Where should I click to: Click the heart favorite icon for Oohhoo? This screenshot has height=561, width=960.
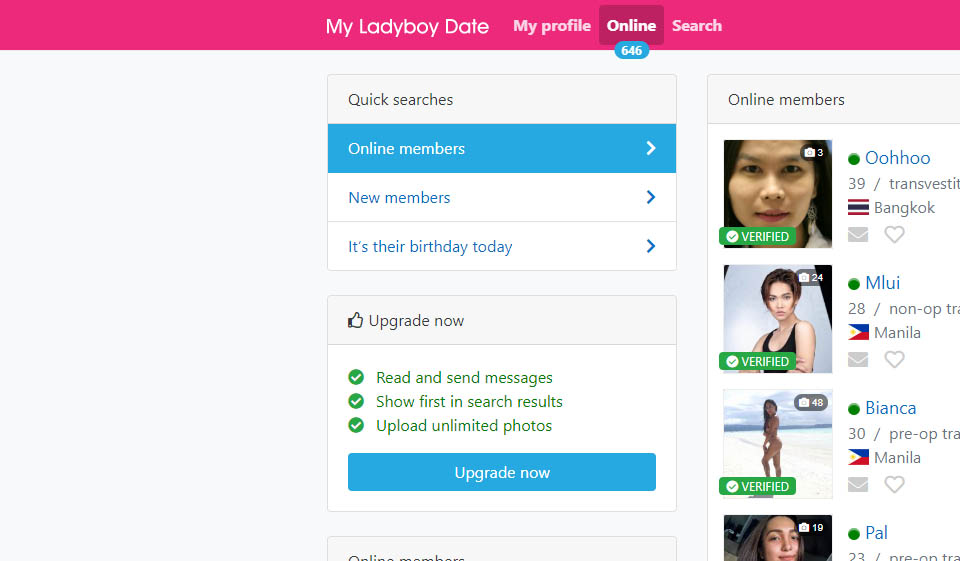pyautogui.click(x=894, y=235)
